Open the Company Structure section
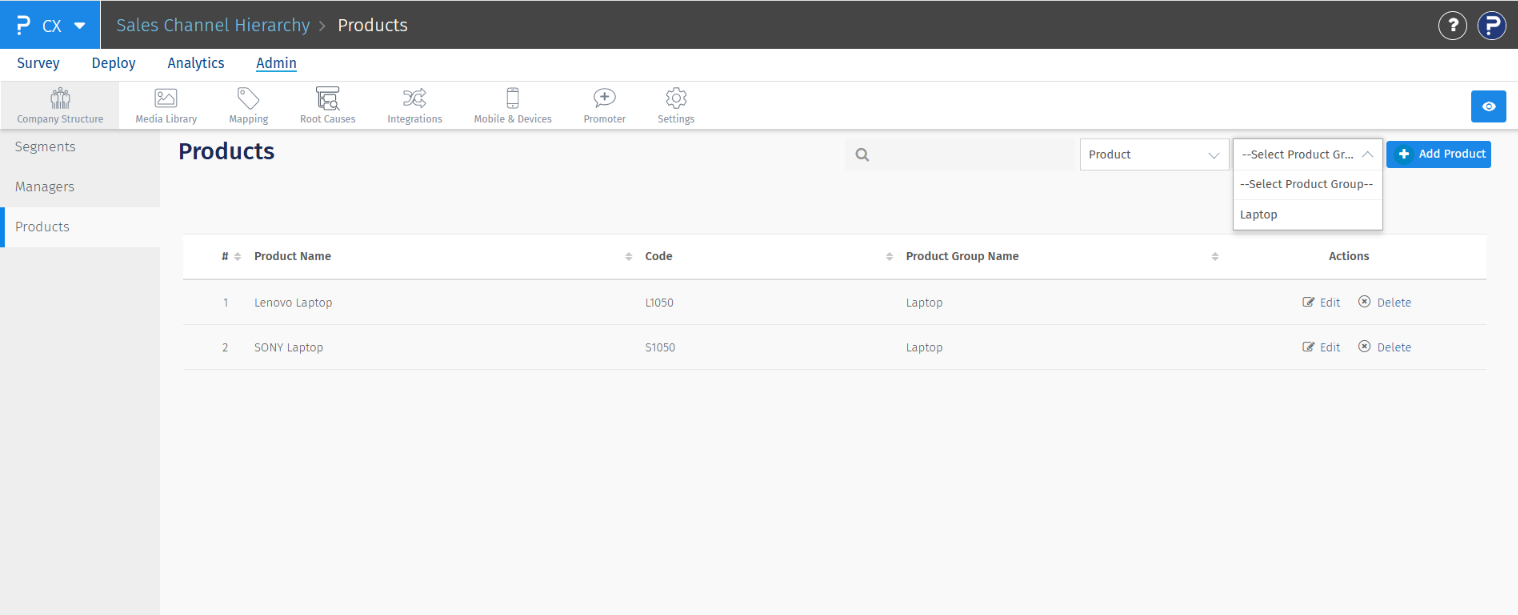The image size is (1518, 615). tap(60, 105)
